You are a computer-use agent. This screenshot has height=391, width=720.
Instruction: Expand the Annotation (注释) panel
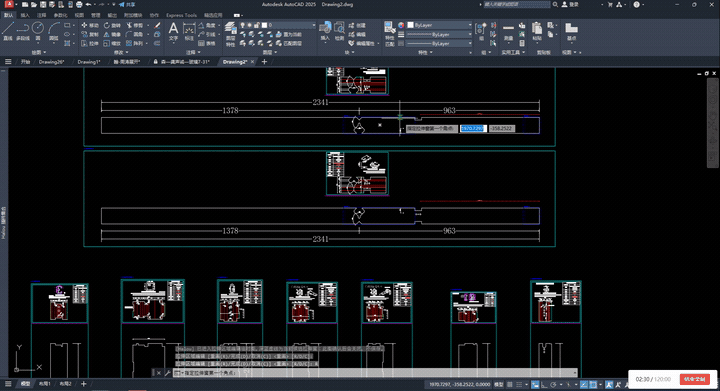pos(193,52)
